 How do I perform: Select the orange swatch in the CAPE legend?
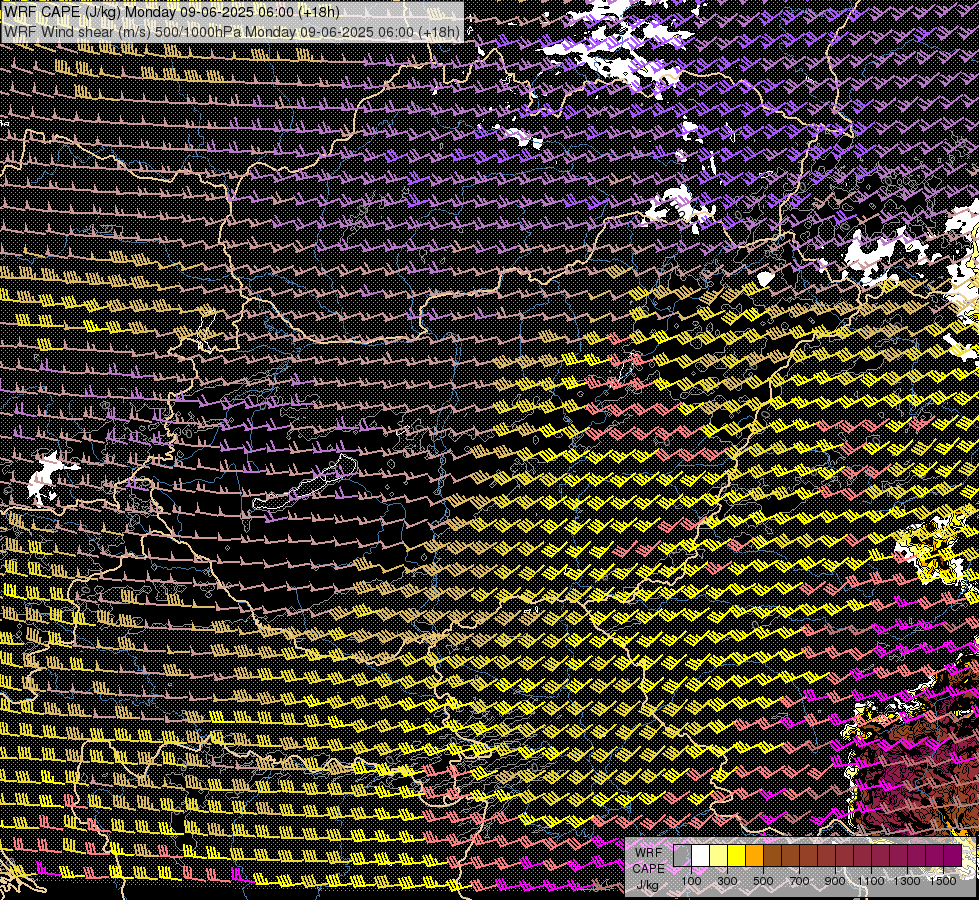coord(754,855)
